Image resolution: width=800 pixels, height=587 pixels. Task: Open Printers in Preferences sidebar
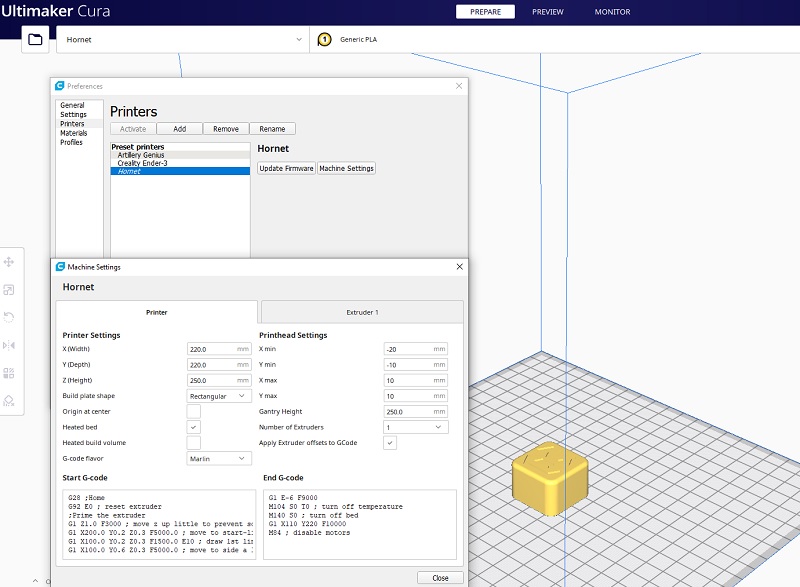pyautogui.click(x=72, y=123)
